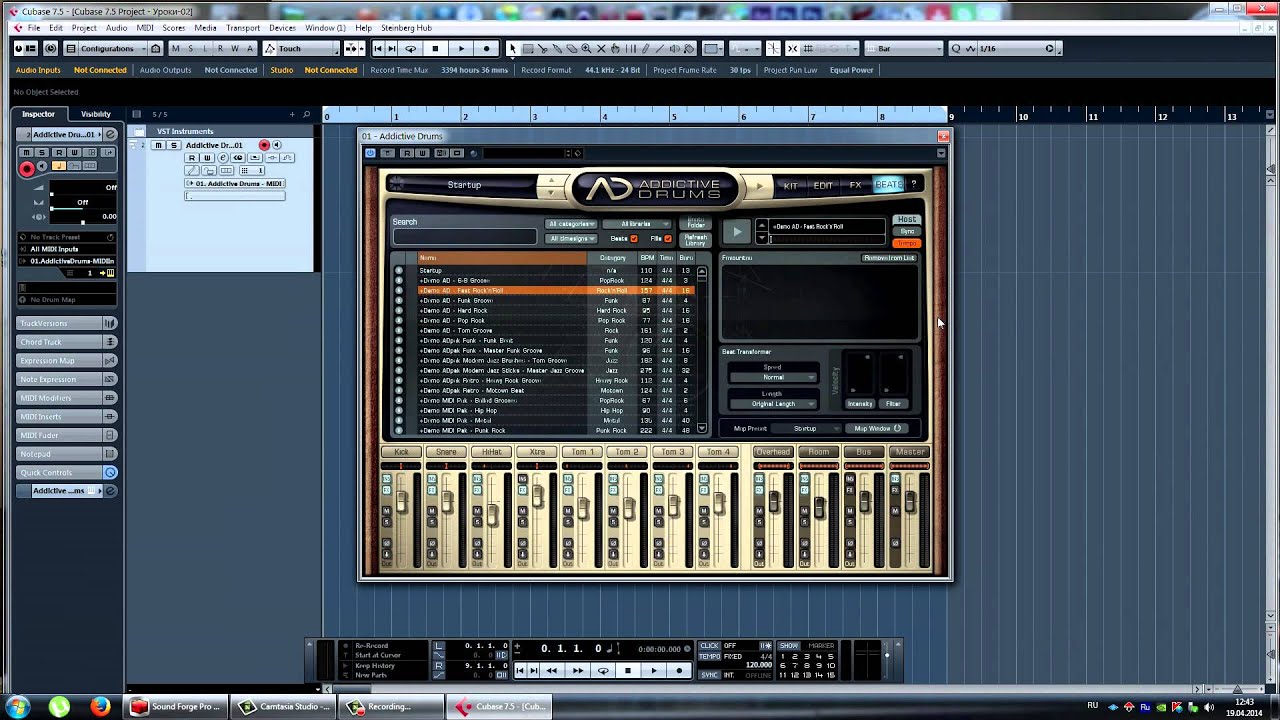This screenshot has height=720, width=1280.
Task: Click Stop in the transport panel
Action: pyautogui.click(x=628, y=671)
